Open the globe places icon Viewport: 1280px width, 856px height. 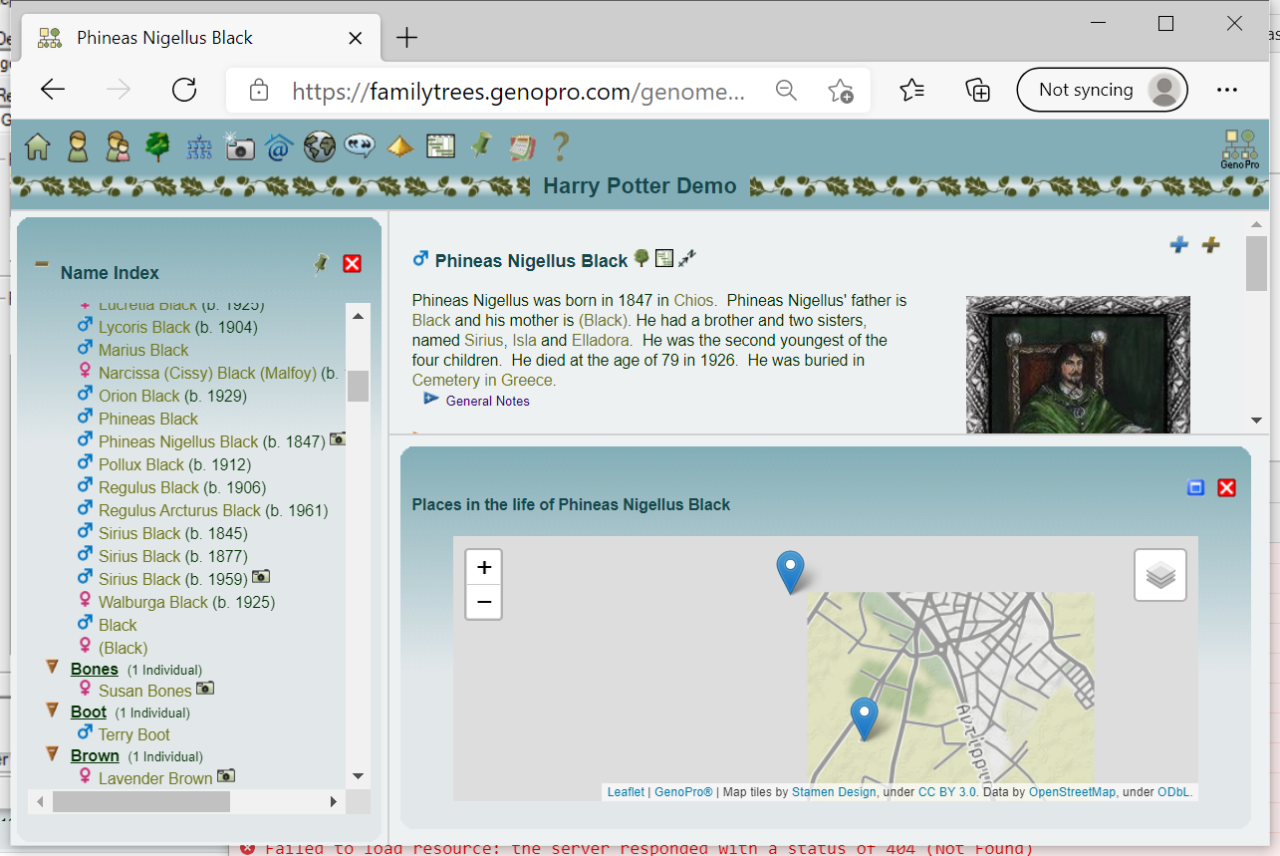coord(319,147)
